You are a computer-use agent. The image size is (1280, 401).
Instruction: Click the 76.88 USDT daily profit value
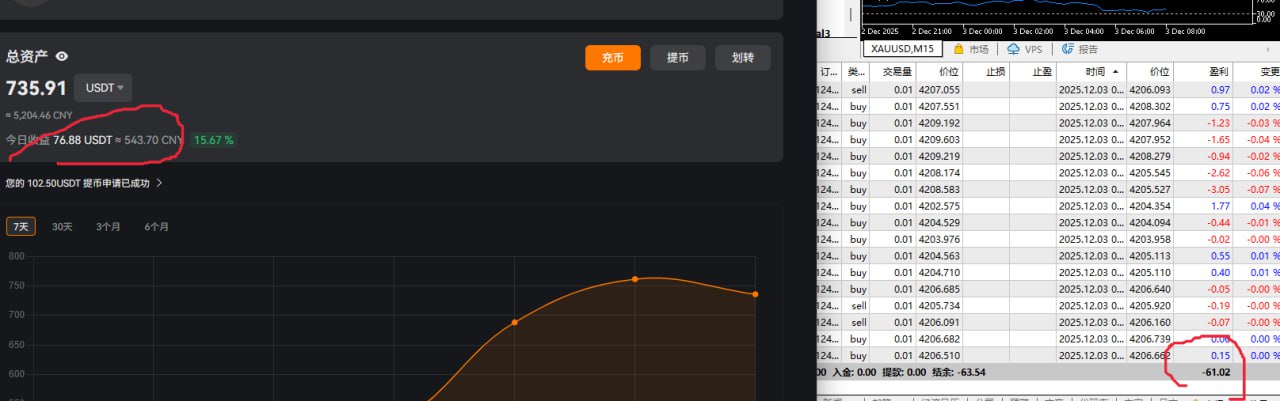pyautogui.click(x=82, y=140)
